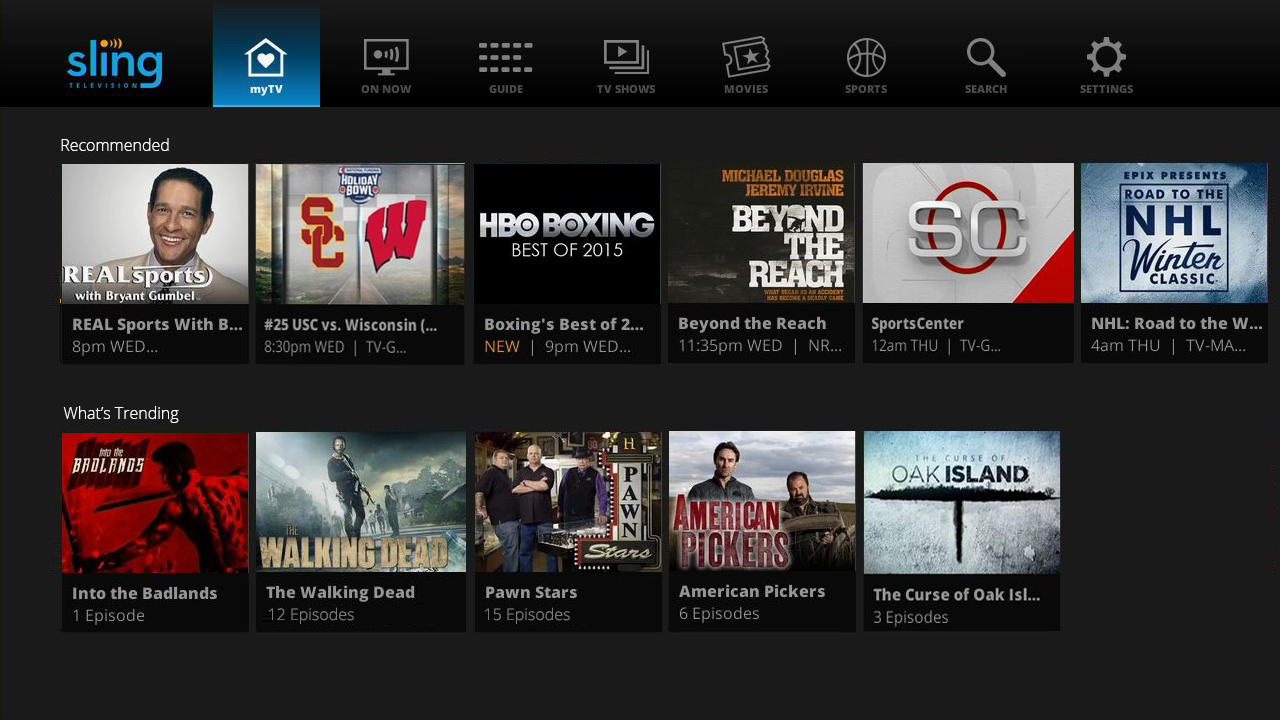This screenshot has width=1280, height=720.
Task: Open the Movies ticket icon
Action: pos(746,58)
